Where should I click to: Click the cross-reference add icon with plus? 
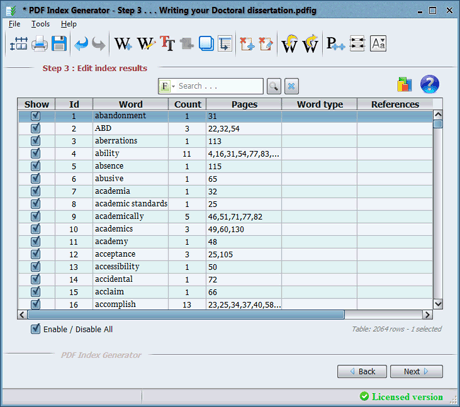(247, 44)
